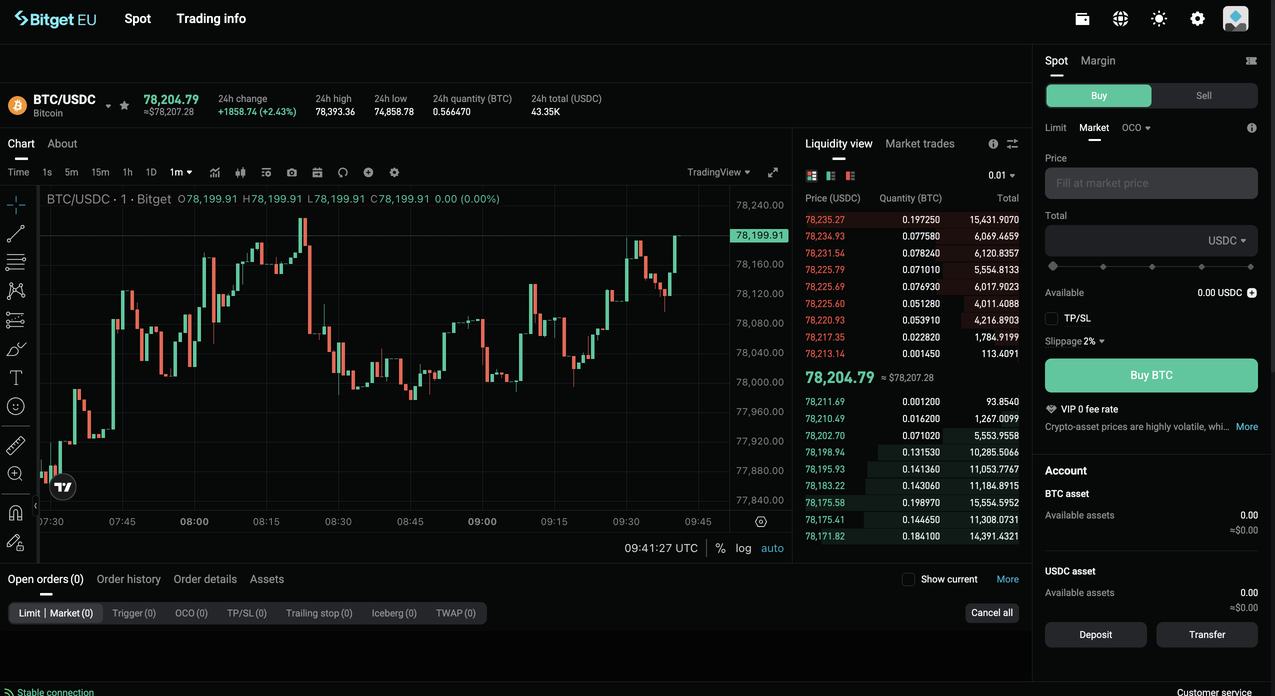The image size is (1275, 696).
Task: Select the crosshair cursor tool
Action: click(16, 205)
